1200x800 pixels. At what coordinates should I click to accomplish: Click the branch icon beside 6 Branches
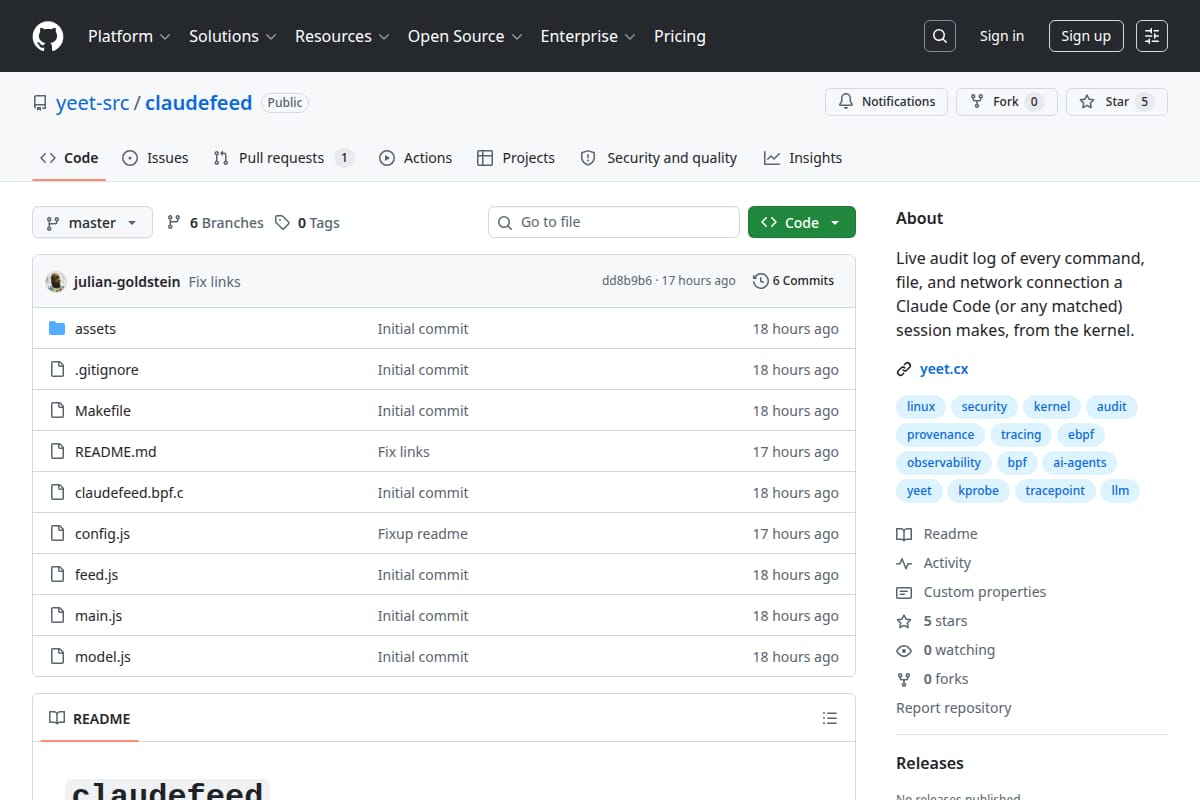174,222
